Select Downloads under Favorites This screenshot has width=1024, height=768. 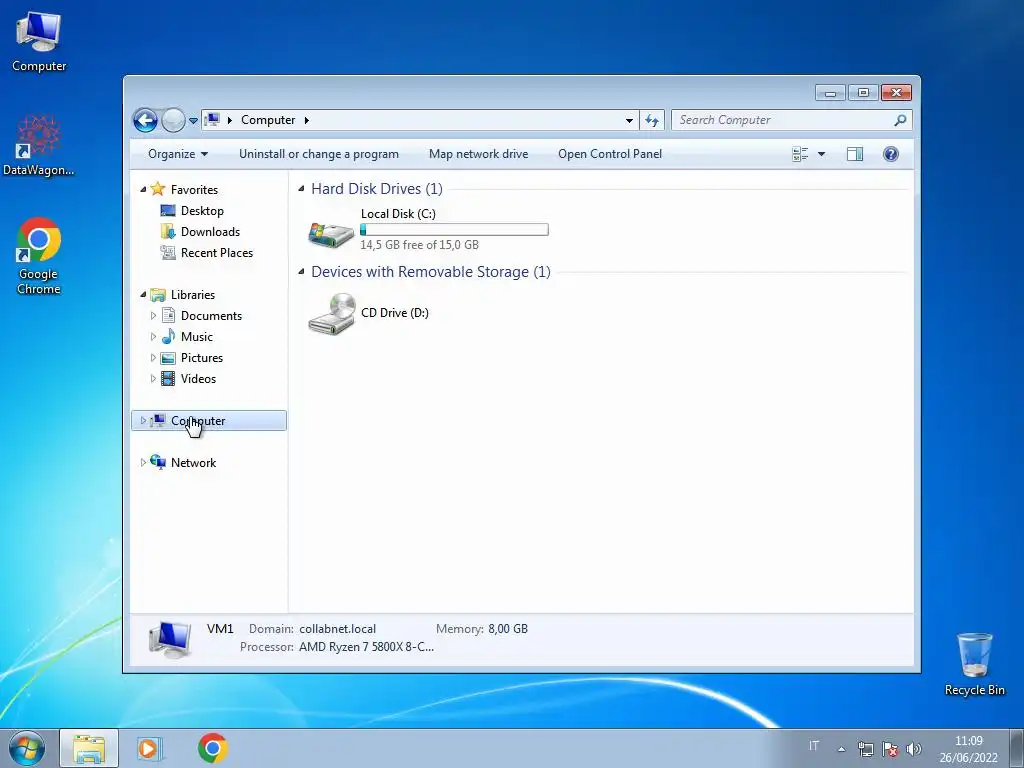(x=210, y=232)
